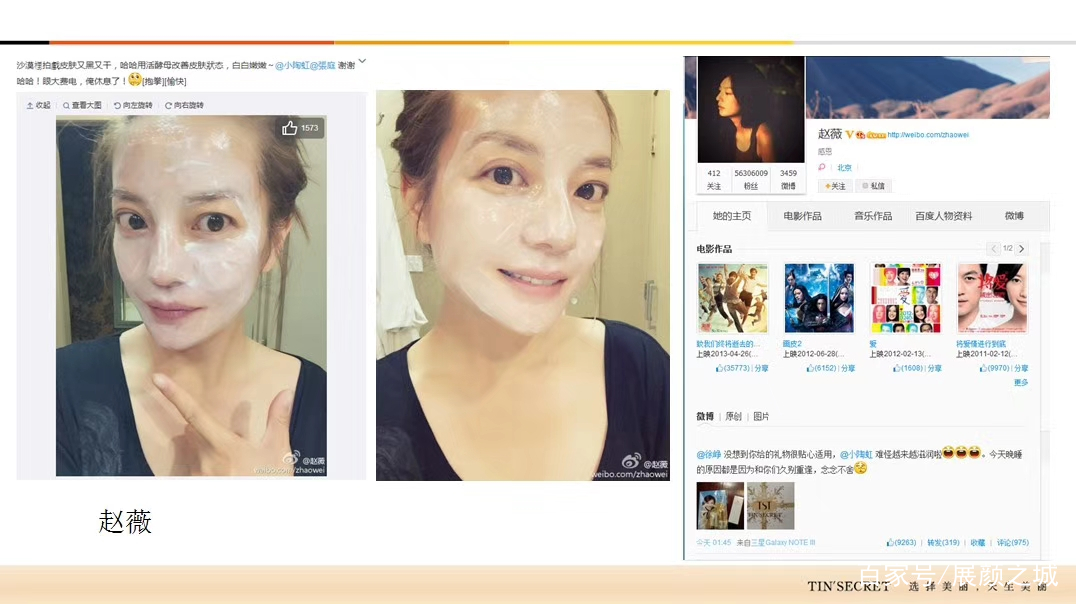This screenshot has height=604, width=1076.
Task: Rotate the photo right with 向右旋转
Action: pos(184,105)
